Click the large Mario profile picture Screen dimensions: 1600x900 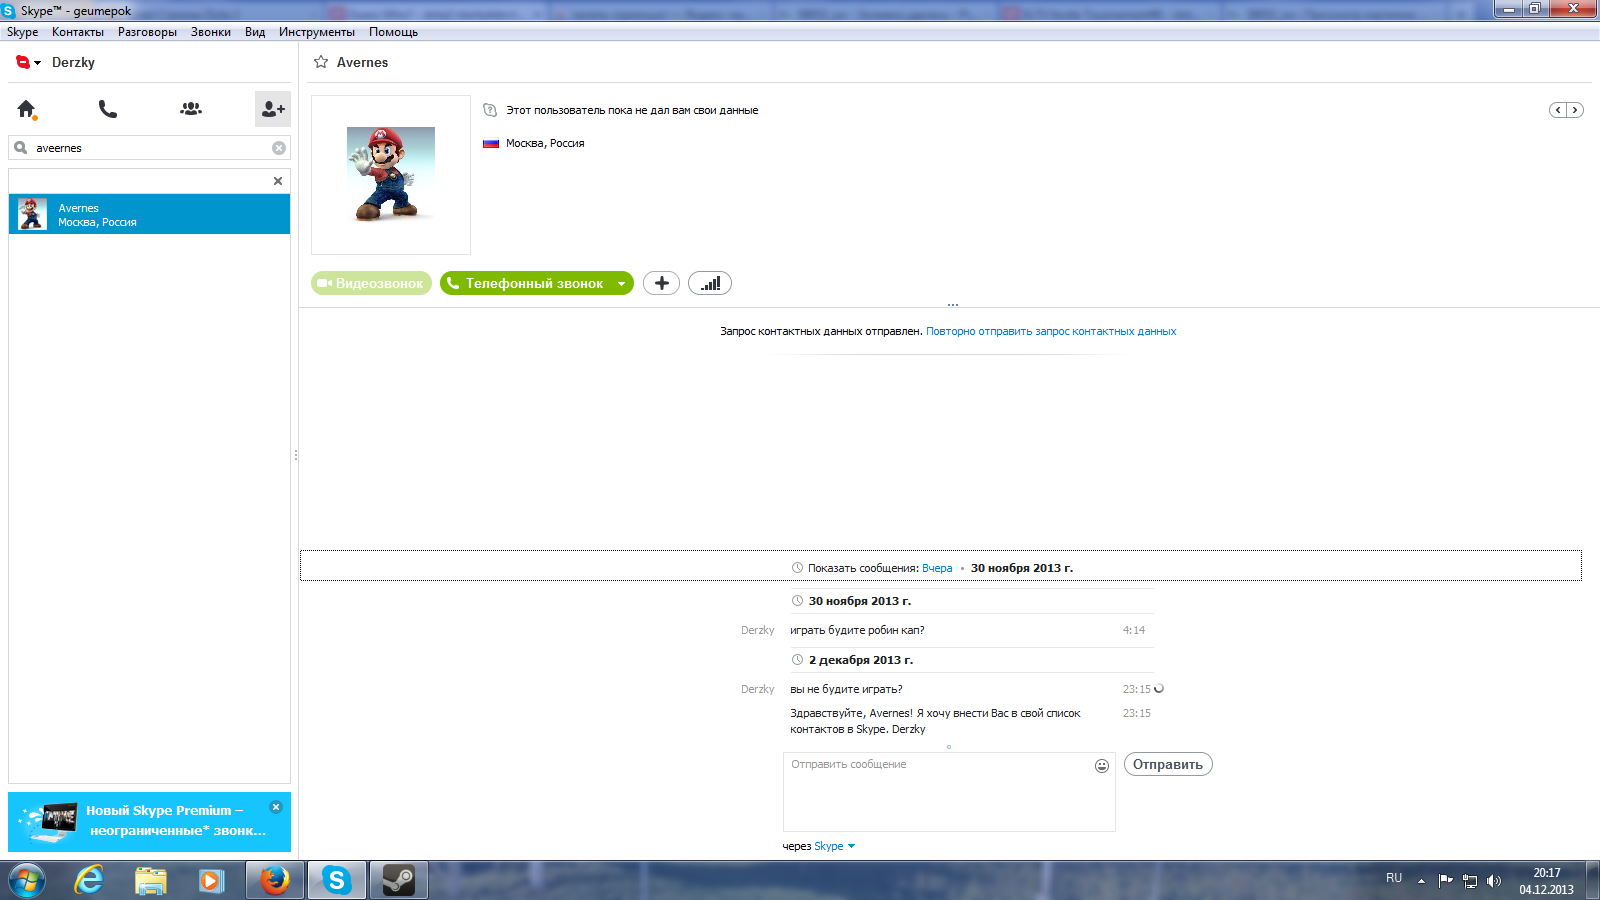pos(391,175)
